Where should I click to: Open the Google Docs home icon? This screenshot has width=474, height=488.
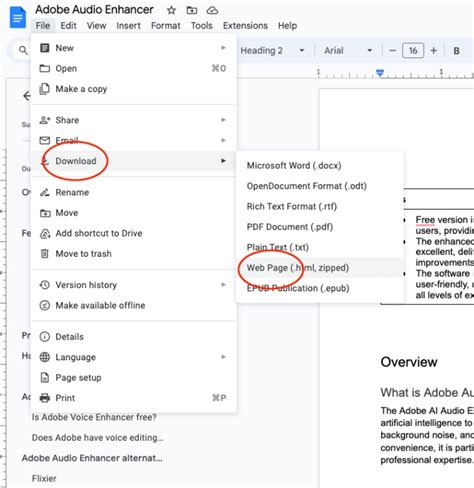click(x=17, y=17)
